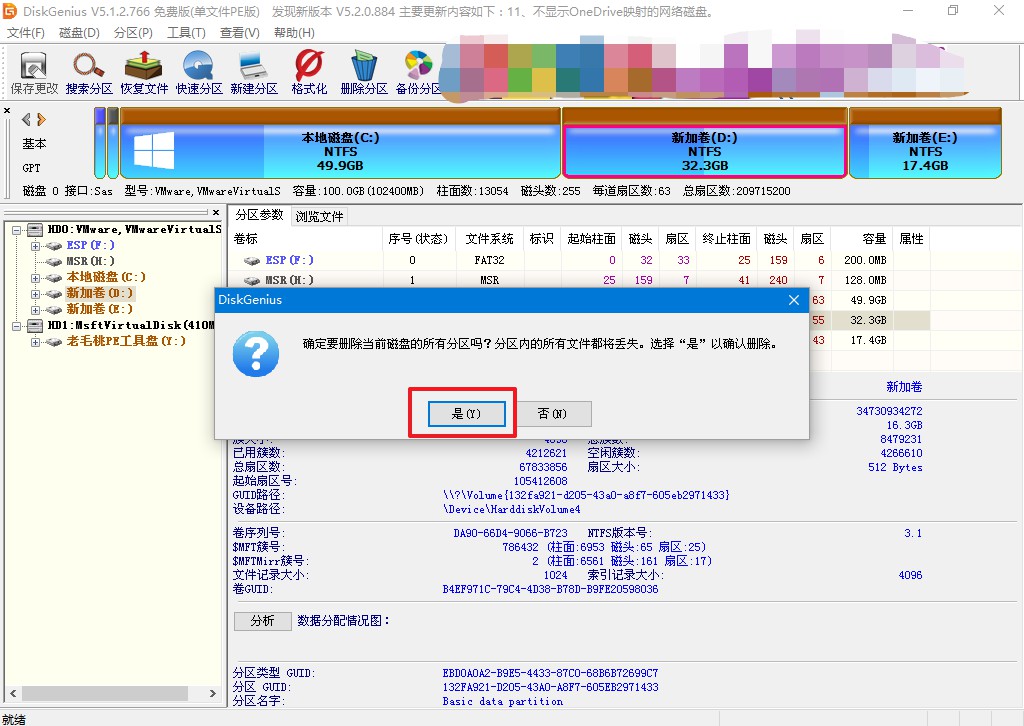Click the Recover Files (恢复文件) icon
Screen dimensions: 1024x726
(144, 73)
